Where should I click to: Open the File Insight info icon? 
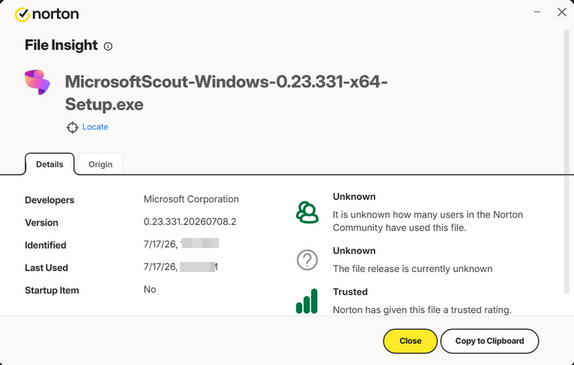108,46
